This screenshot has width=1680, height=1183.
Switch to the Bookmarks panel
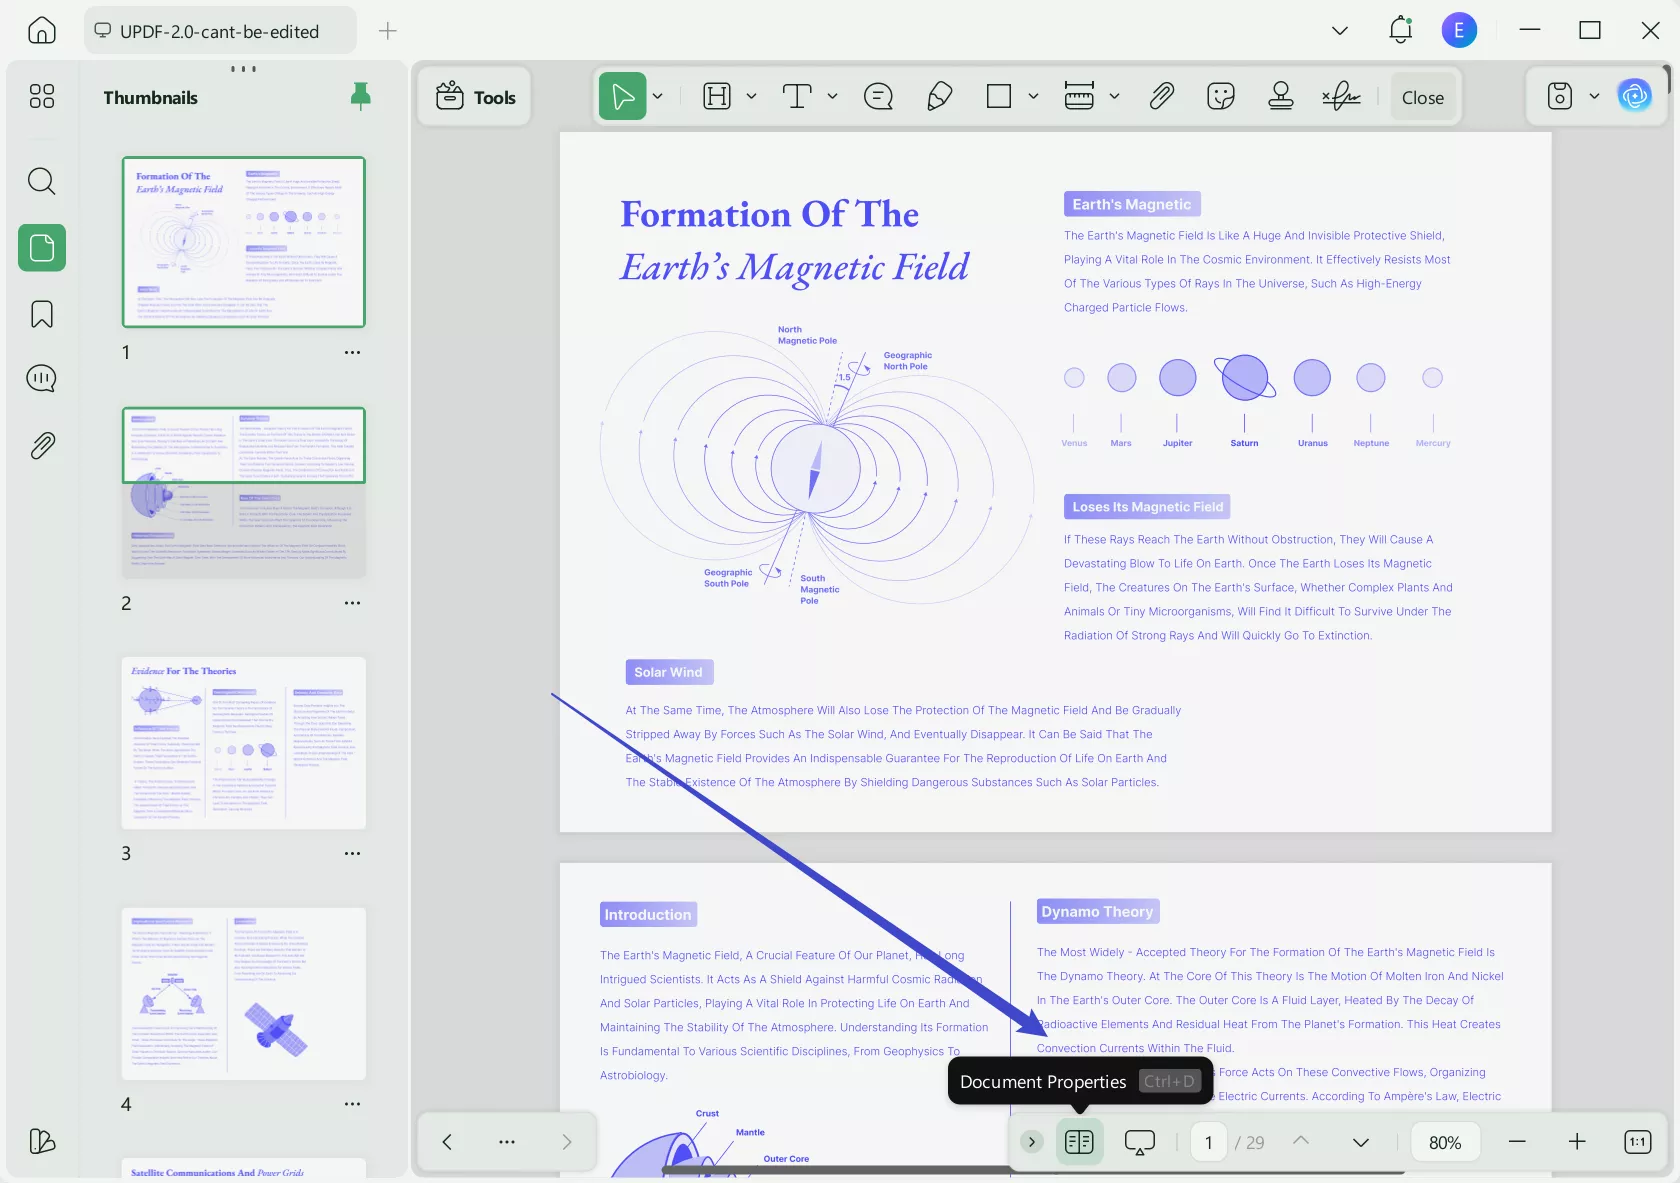click(41, 314)
